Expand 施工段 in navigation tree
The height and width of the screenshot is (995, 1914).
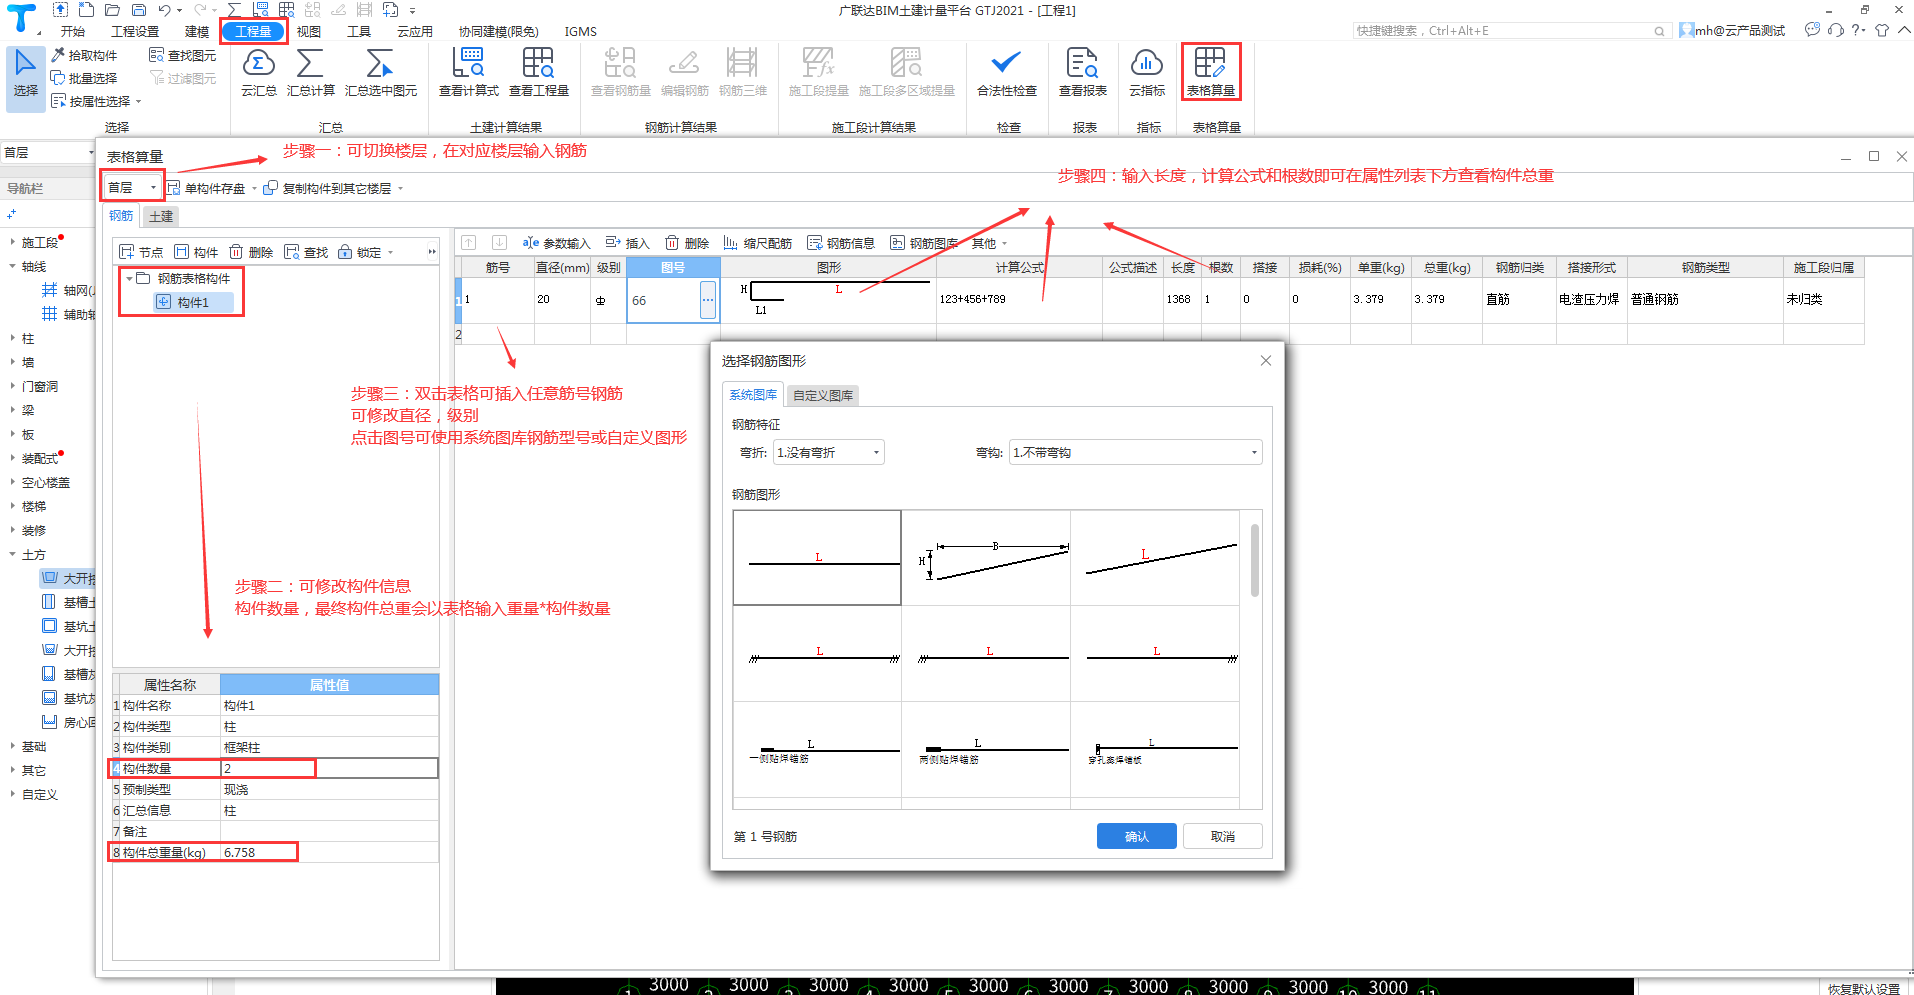click(x=12, y=242)
